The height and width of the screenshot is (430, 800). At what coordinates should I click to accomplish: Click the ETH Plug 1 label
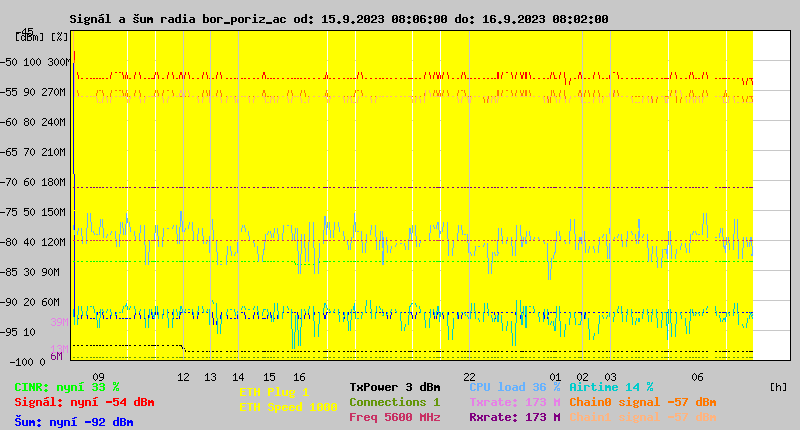pos(274,392)
